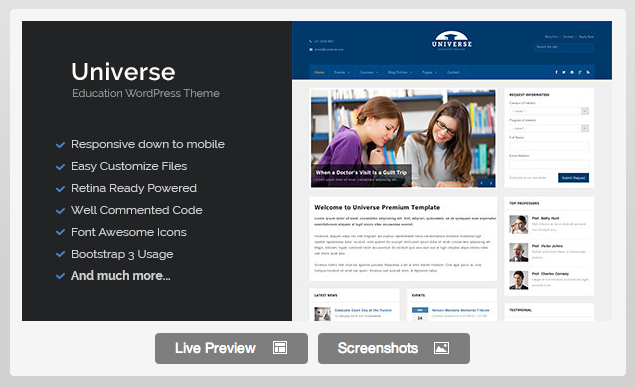Viewport: 635px width, 388px height.
Task: Click the Prof. Betty Hunt name
Action: (546, 218)
